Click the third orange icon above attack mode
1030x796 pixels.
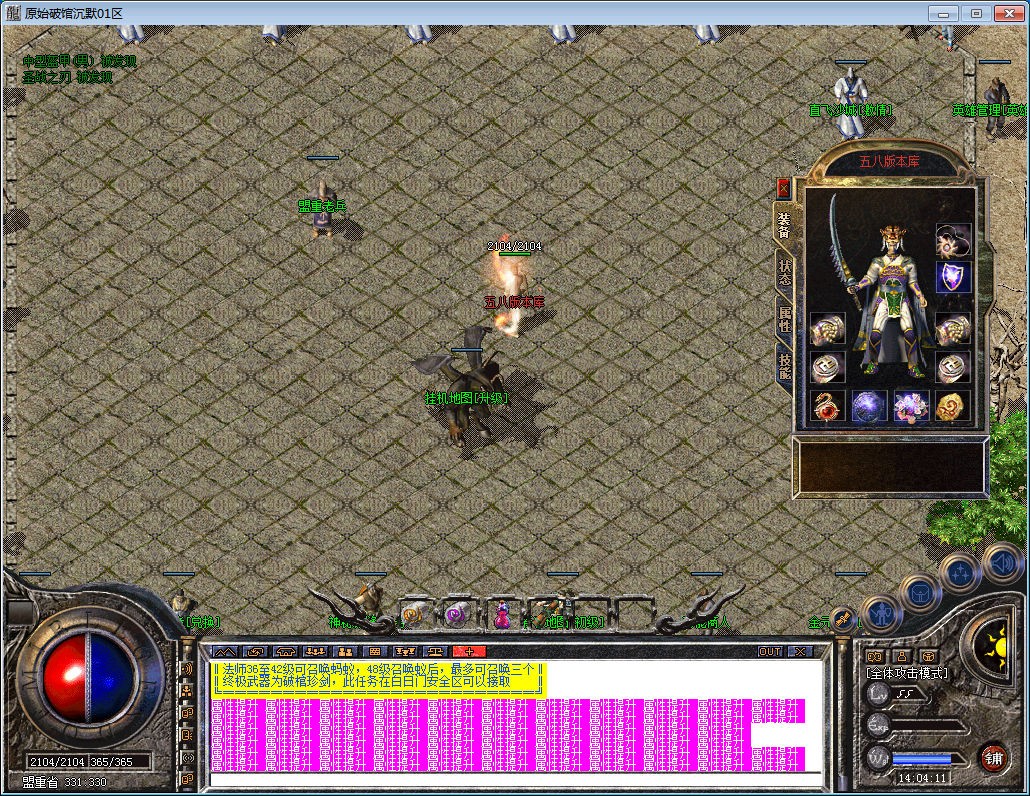click(x=928, y=656)
